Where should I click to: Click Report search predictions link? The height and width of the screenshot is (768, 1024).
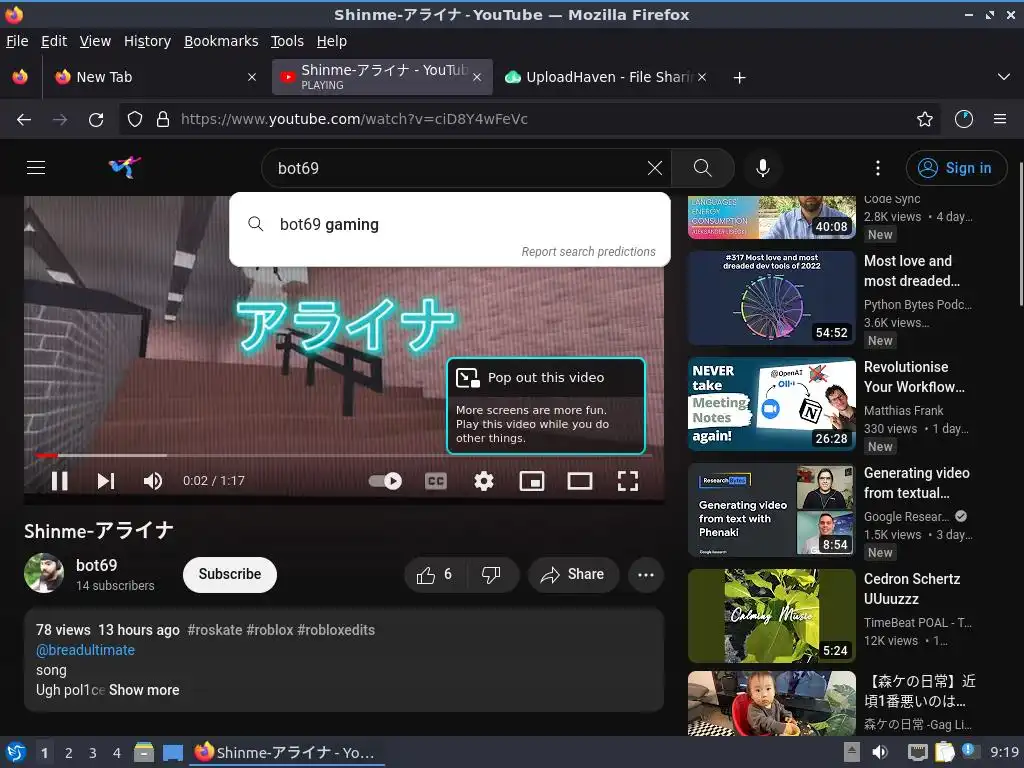tap(588, 251)
